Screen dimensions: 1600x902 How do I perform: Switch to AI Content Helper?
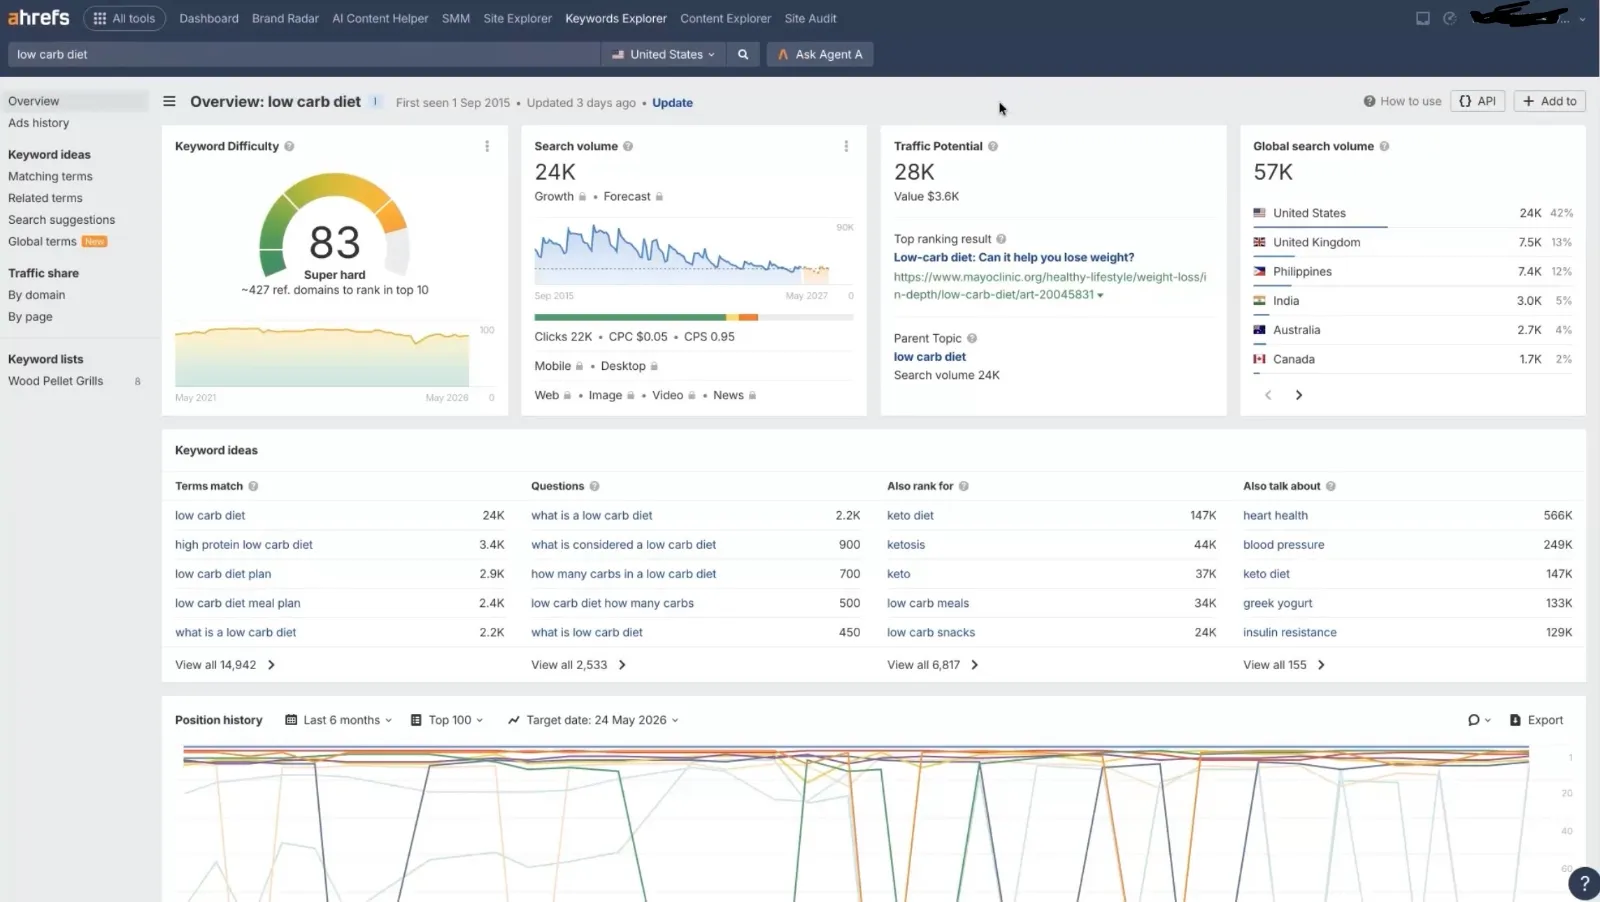(x=380, y=18)
